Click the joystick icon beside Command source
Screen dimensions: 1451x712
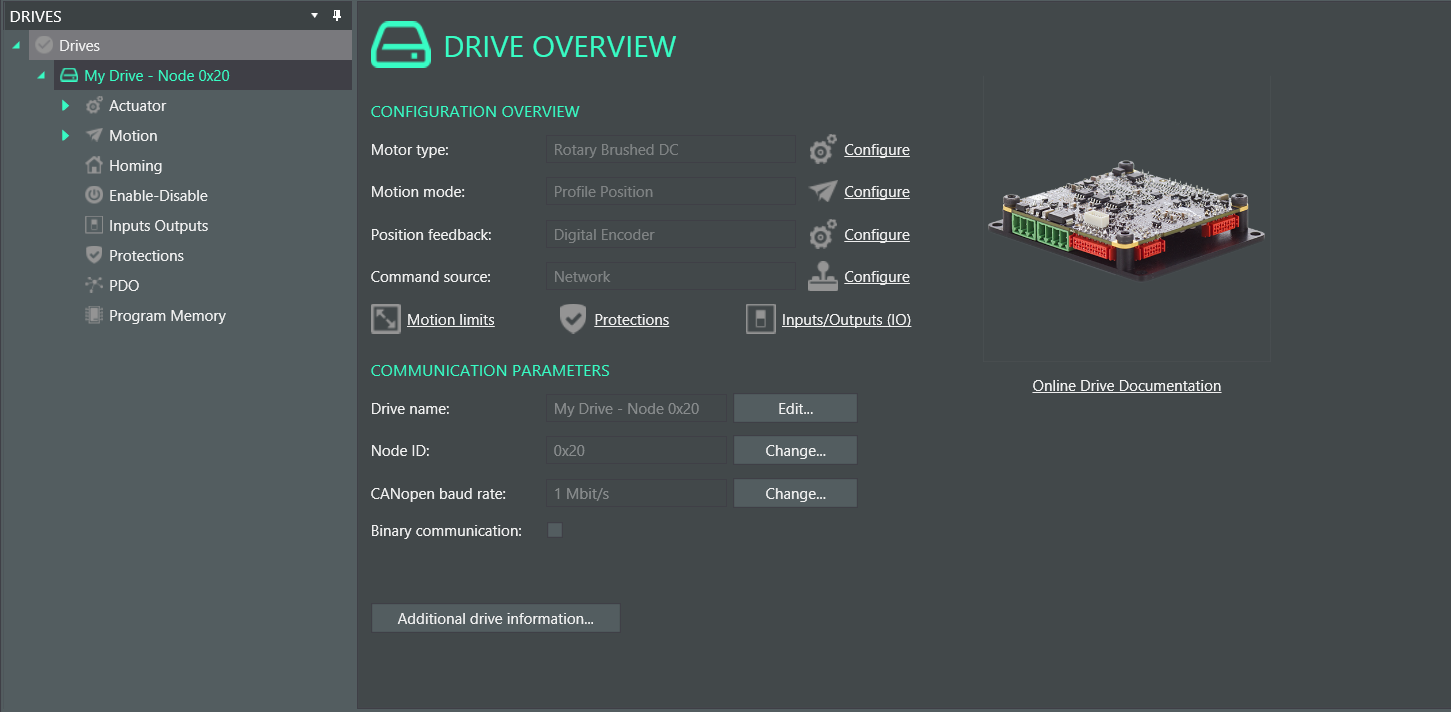click(x=822, y=277)
